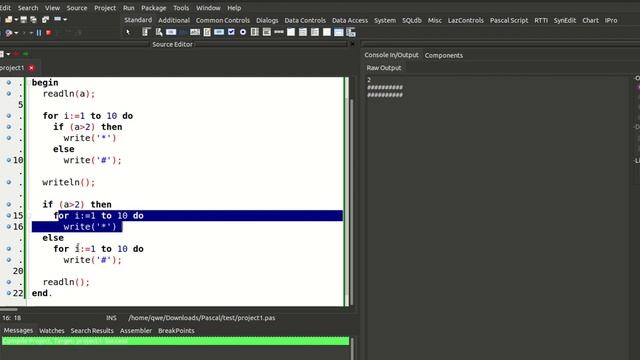This screenshot has height=360, width=640.
Task: Pause the running program
Action: pyautogui.click(x=39, y=33)
